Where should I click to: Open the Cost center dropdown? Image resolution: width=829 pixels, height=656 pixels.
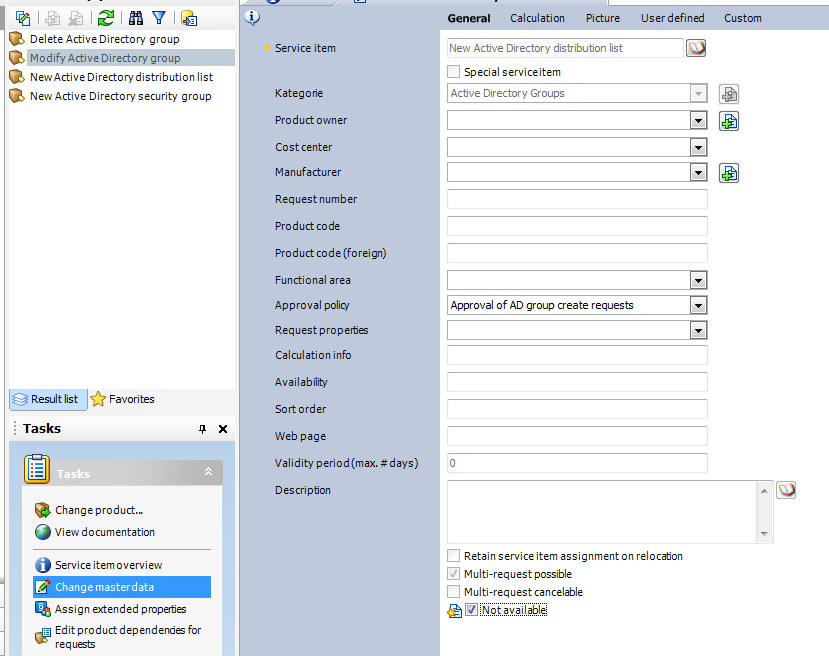pos(698,147)
